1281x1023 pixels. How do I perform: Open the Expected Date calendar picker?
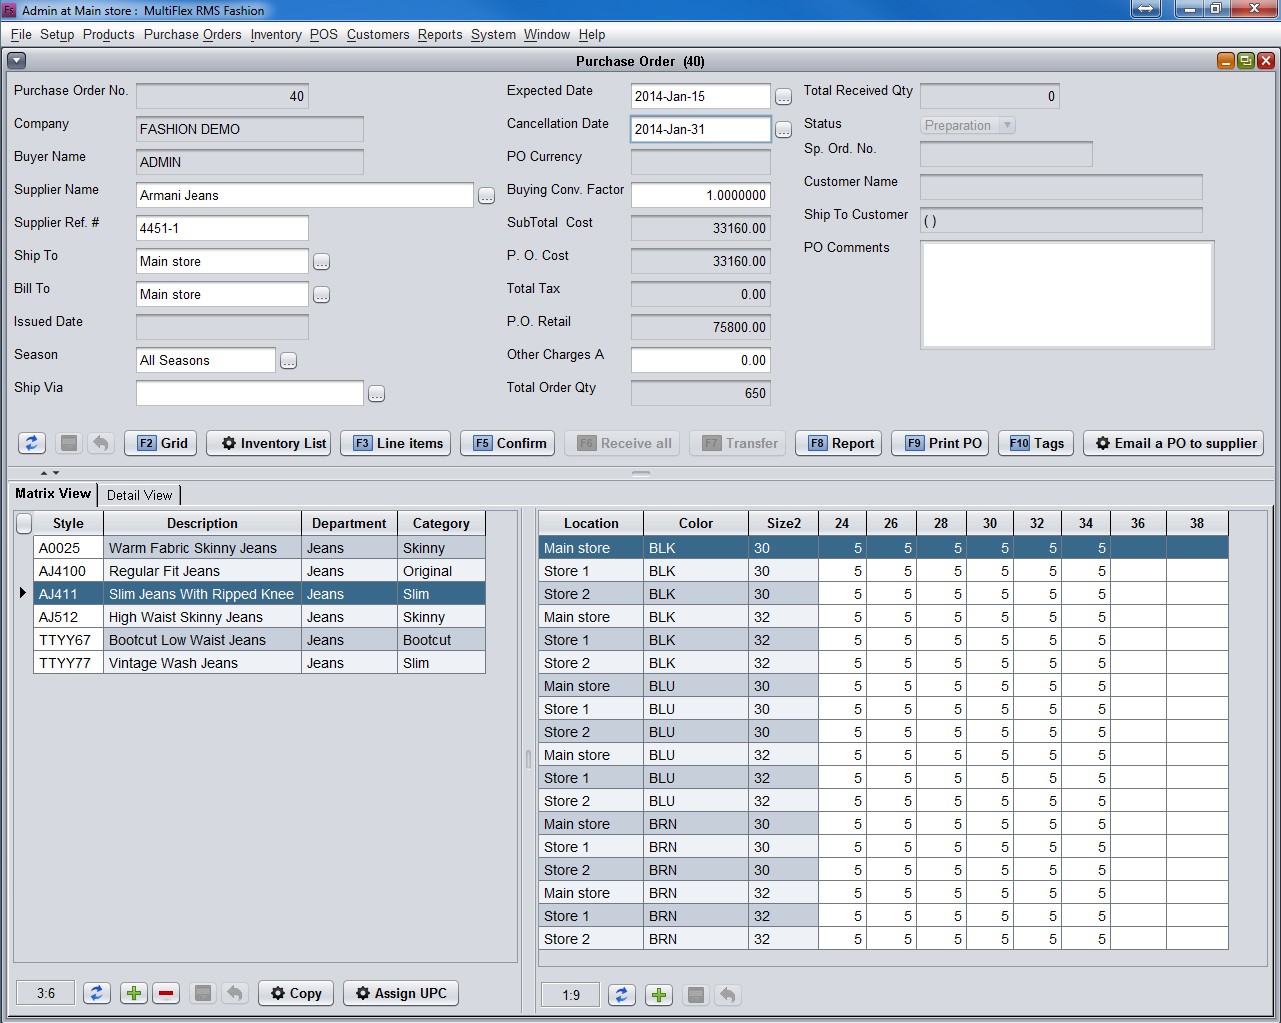coord(783,96)
